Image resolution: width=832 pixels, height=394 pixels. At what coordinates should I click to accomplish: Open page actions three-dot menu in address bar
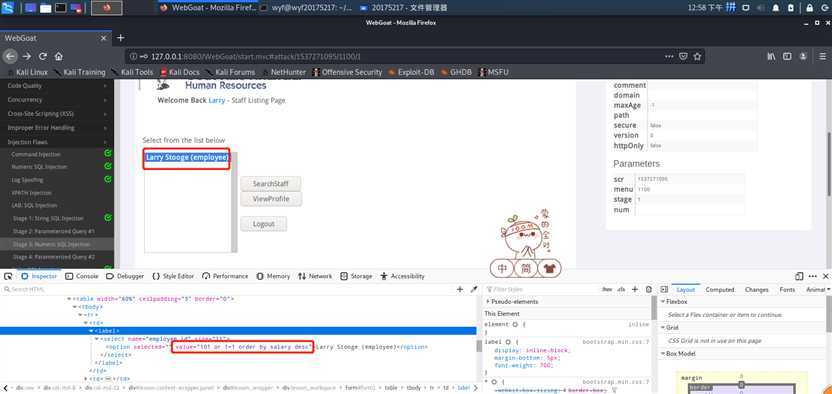pyautogui.click(x=669, y=56)
